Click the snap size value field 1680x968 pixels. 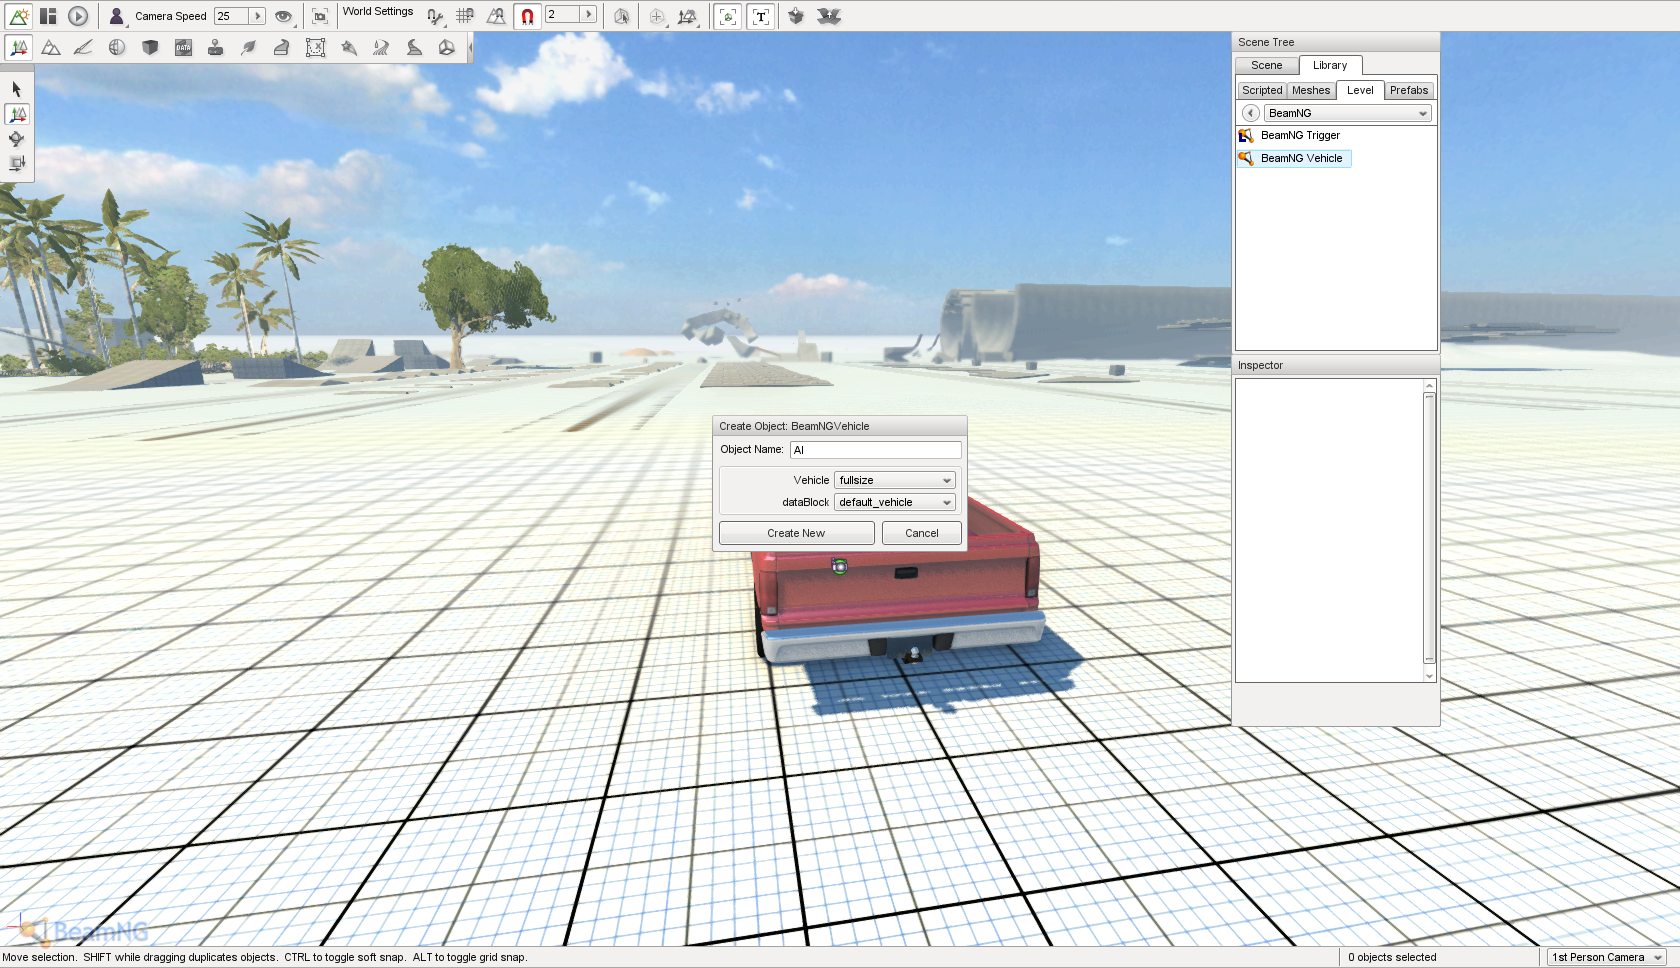563,14
